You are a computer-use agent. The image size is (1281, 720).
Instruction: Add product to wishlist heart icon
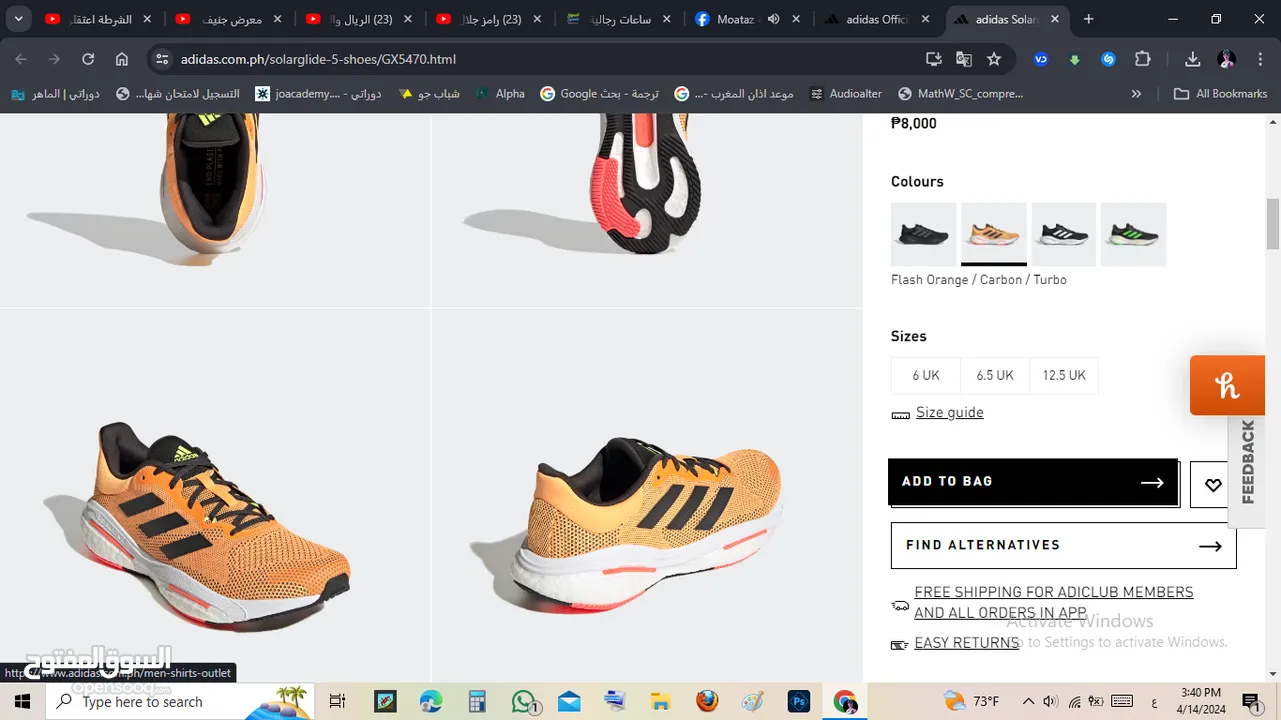1213,485
